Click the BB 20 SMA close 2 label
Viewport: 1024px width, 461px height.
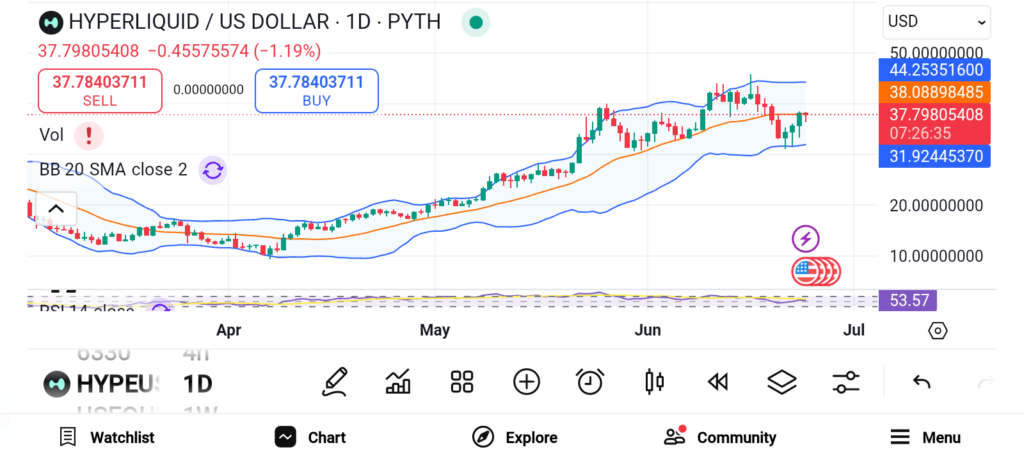point(114,170)
